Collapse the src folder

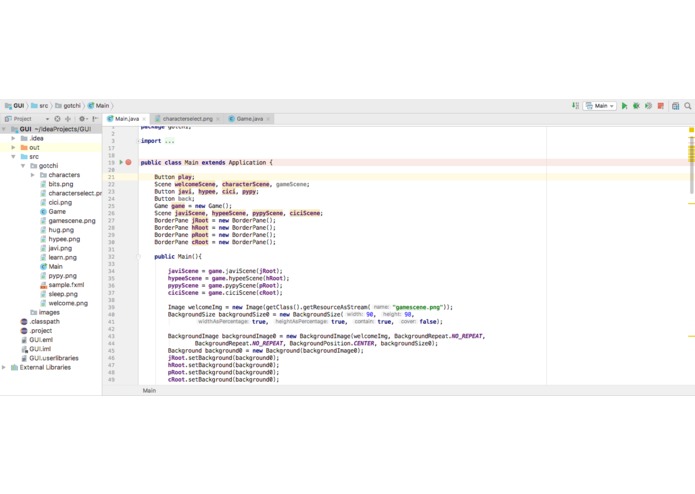click(13, 157)
